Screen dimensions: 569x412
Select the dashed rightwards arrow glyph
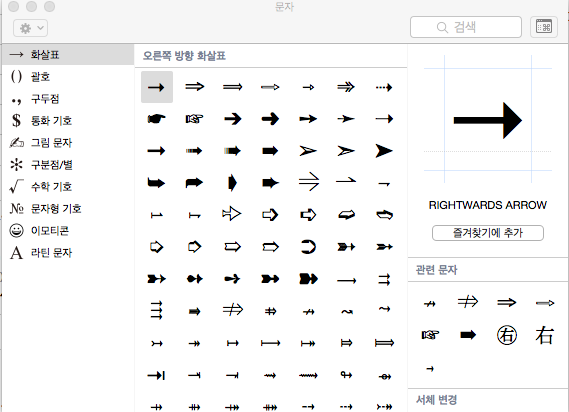point(384,87)
